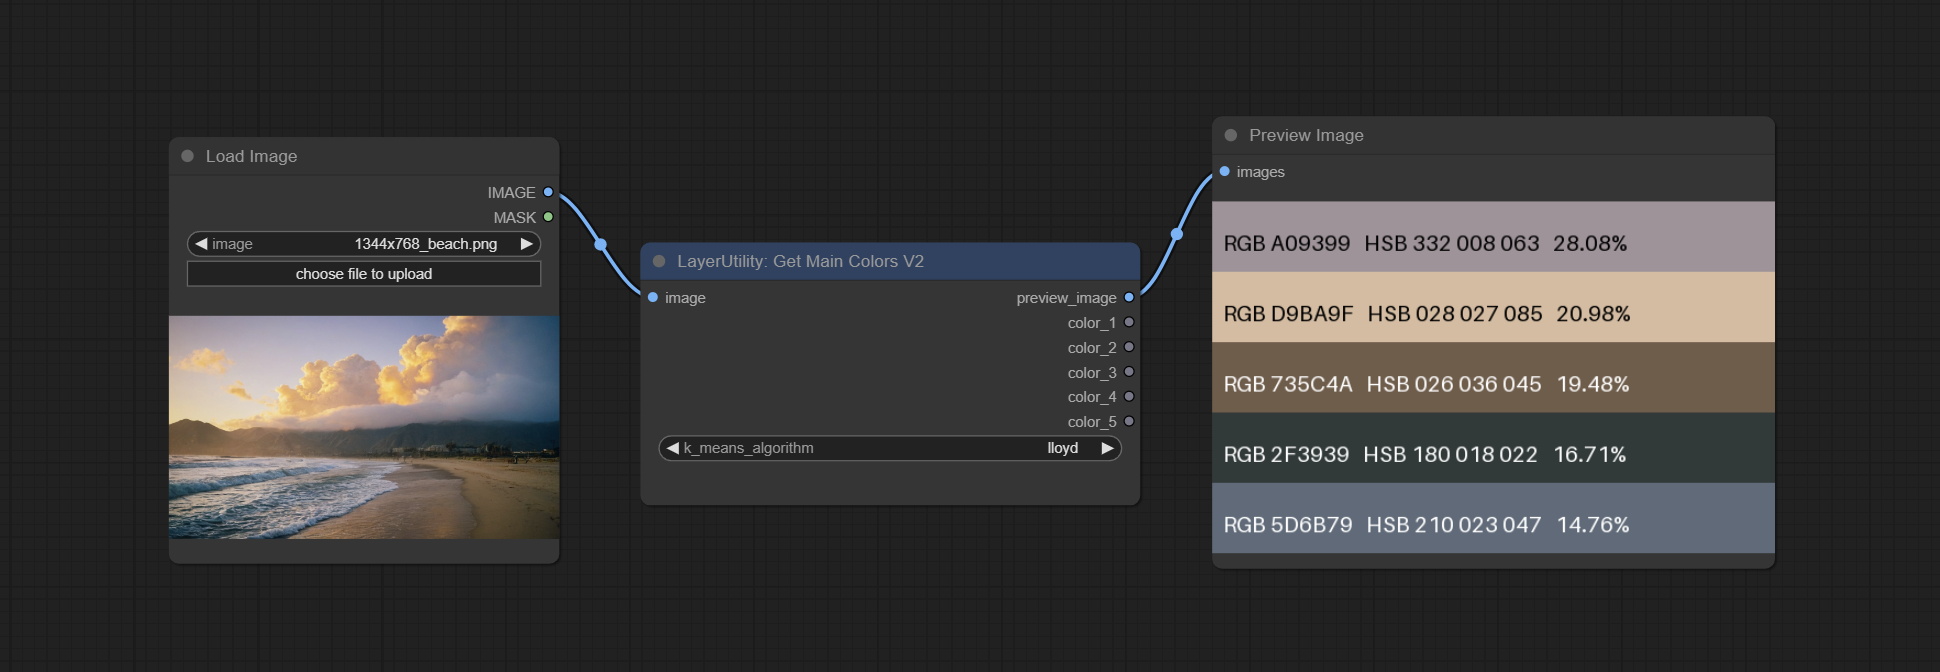Image resolution: width=1940 pixels, height=672 pixels.
Task: Open the 1344x768_beach.png image selector
Action: [364, 244]
